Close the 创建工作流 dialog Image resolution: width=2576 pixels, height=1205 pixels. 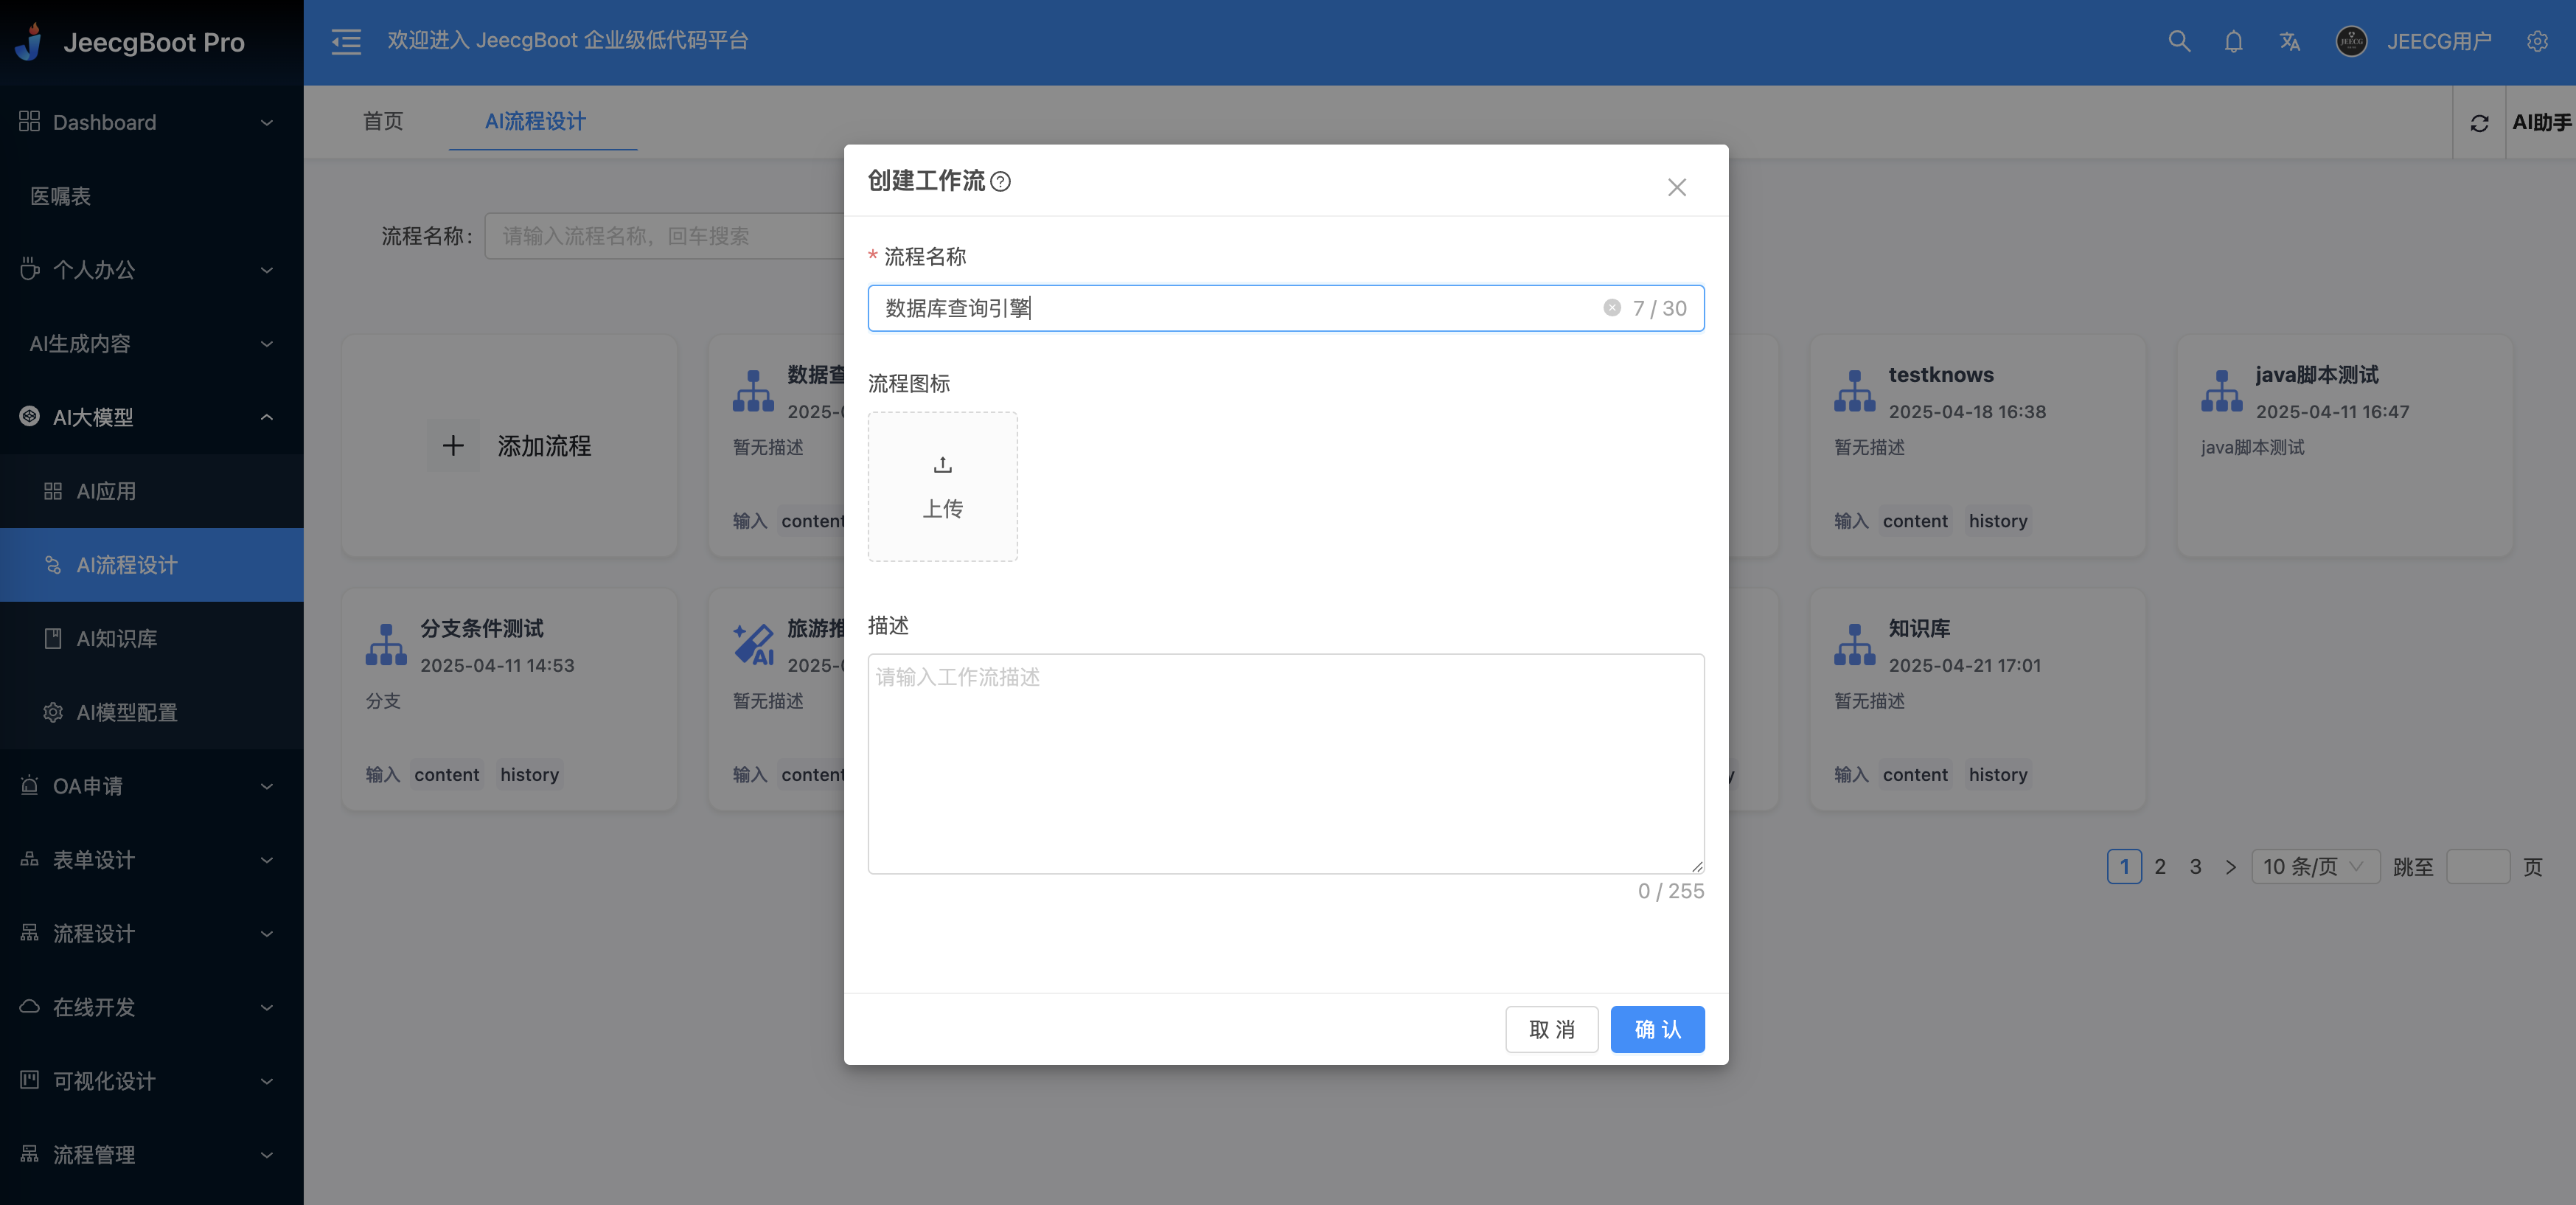pos(1677,187)
